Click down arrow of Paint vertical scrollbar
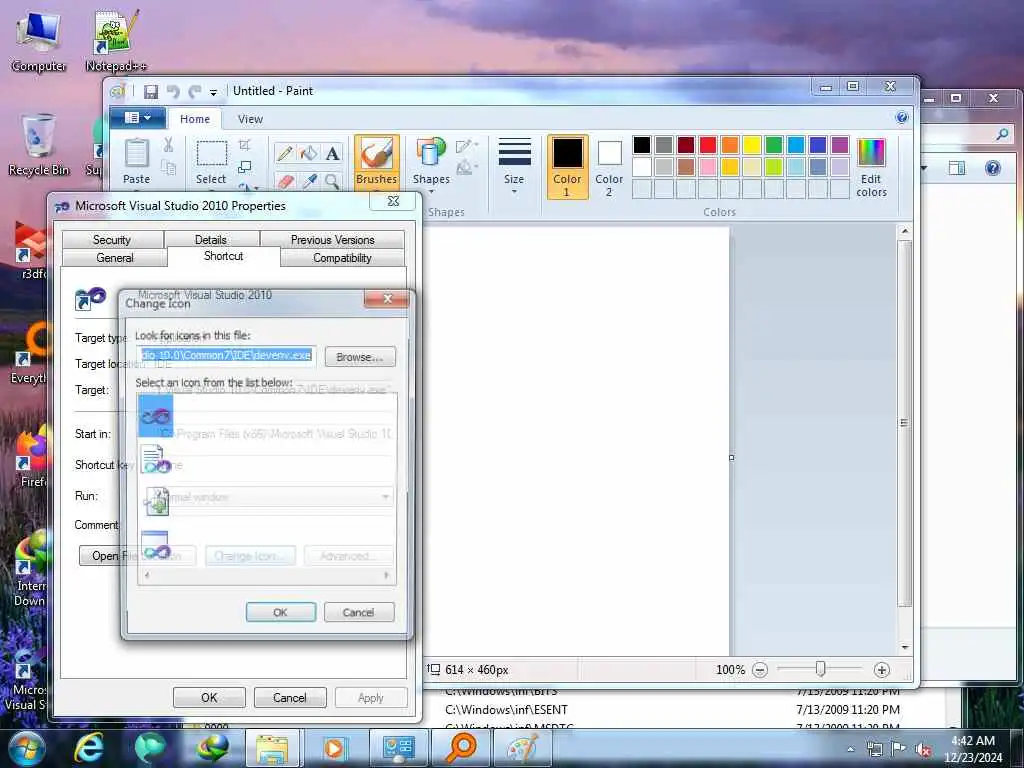Screen dimensions: 1024x768 pyautogui.click(x=905, y=648)
